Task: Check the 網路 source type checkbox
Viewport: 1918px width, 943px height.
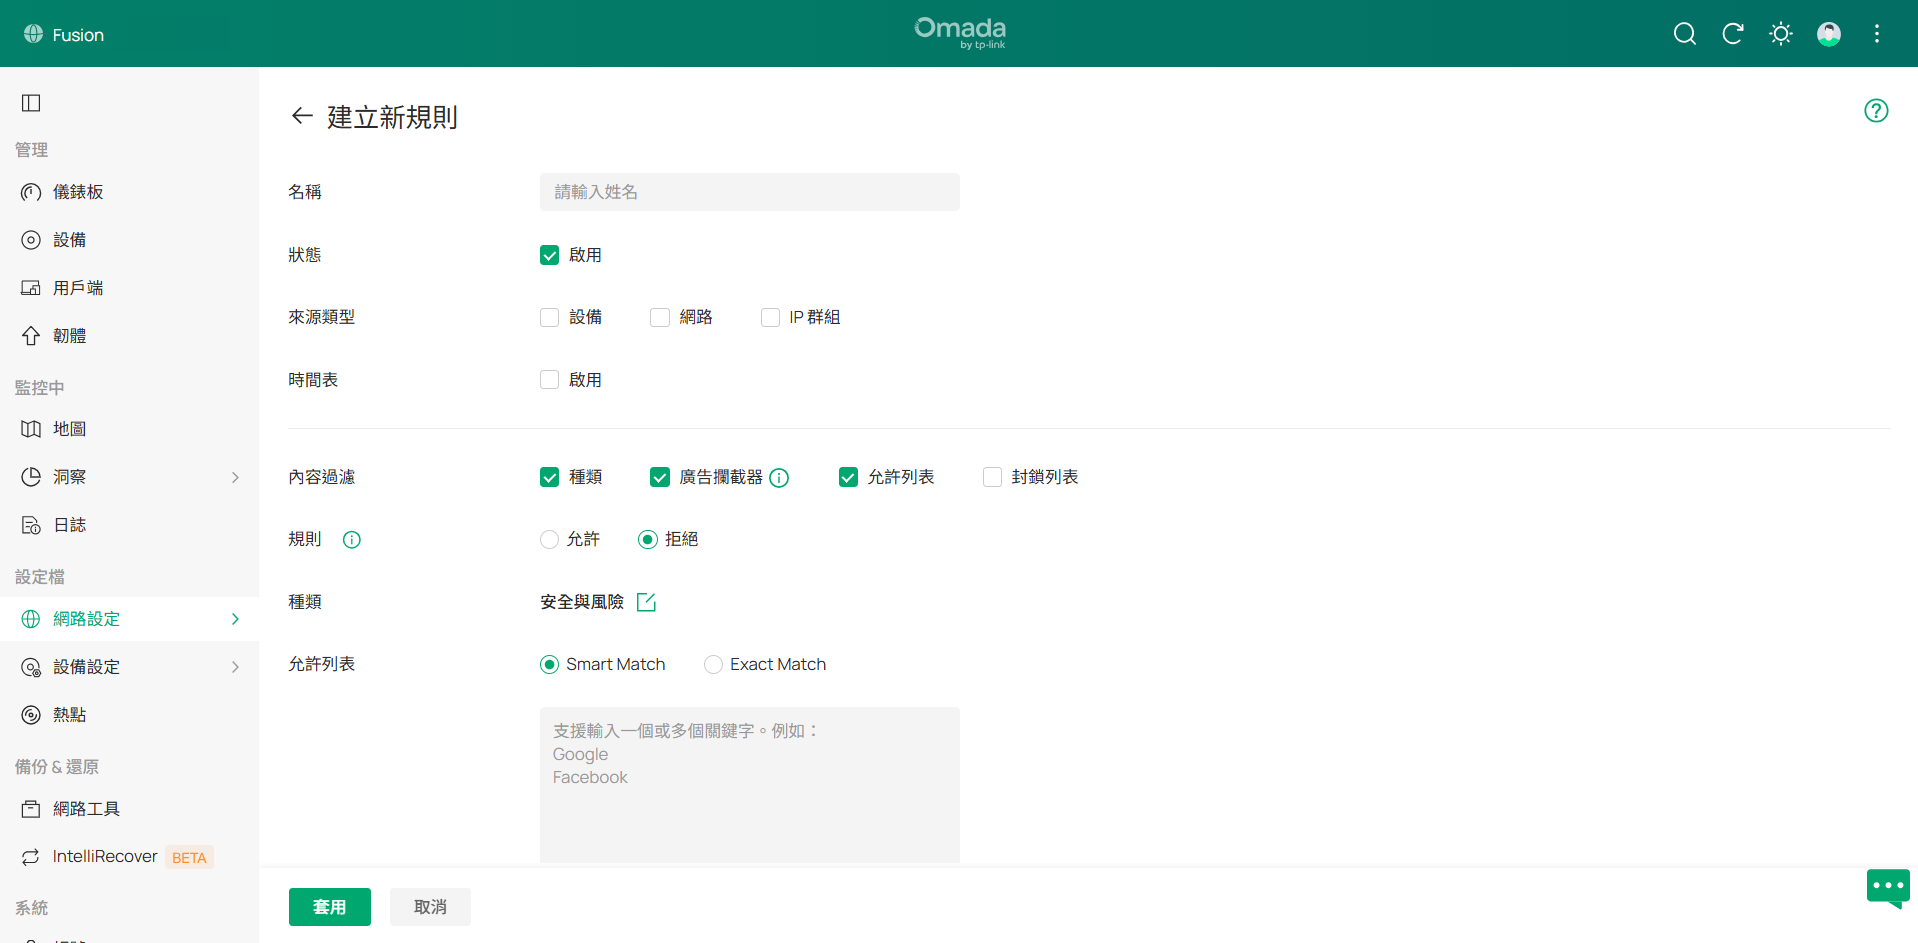Action: (x=660, y=317)
